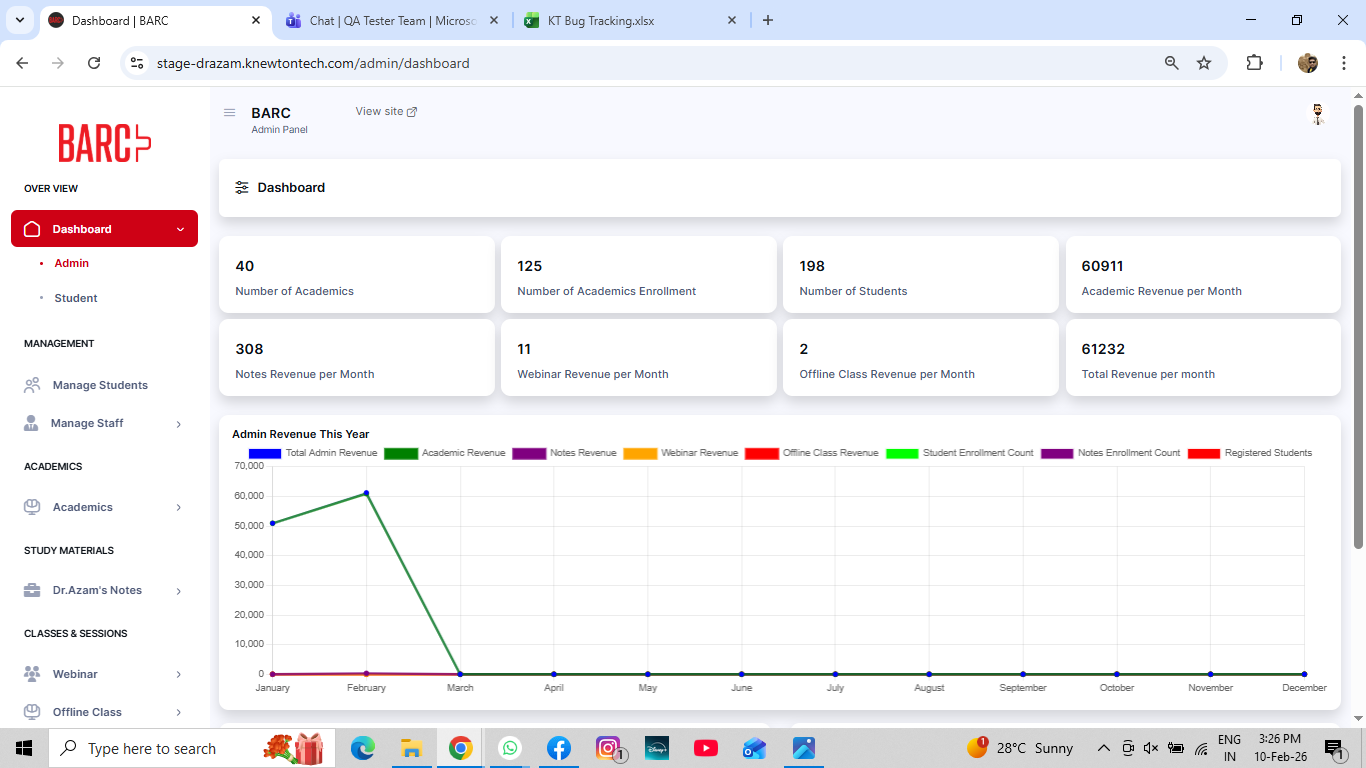Open the user profile avatar icon
This screenshot has height=768, width=1366.
pyautogui.click(x=1317, y=114)
